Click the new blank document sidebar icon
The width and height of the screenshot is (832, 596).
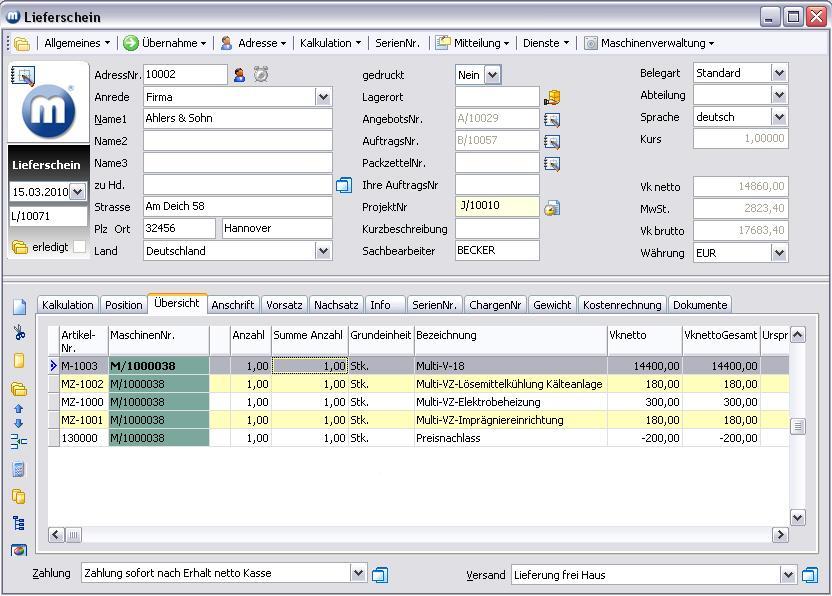pyautogui.click(x=19, y=307)
